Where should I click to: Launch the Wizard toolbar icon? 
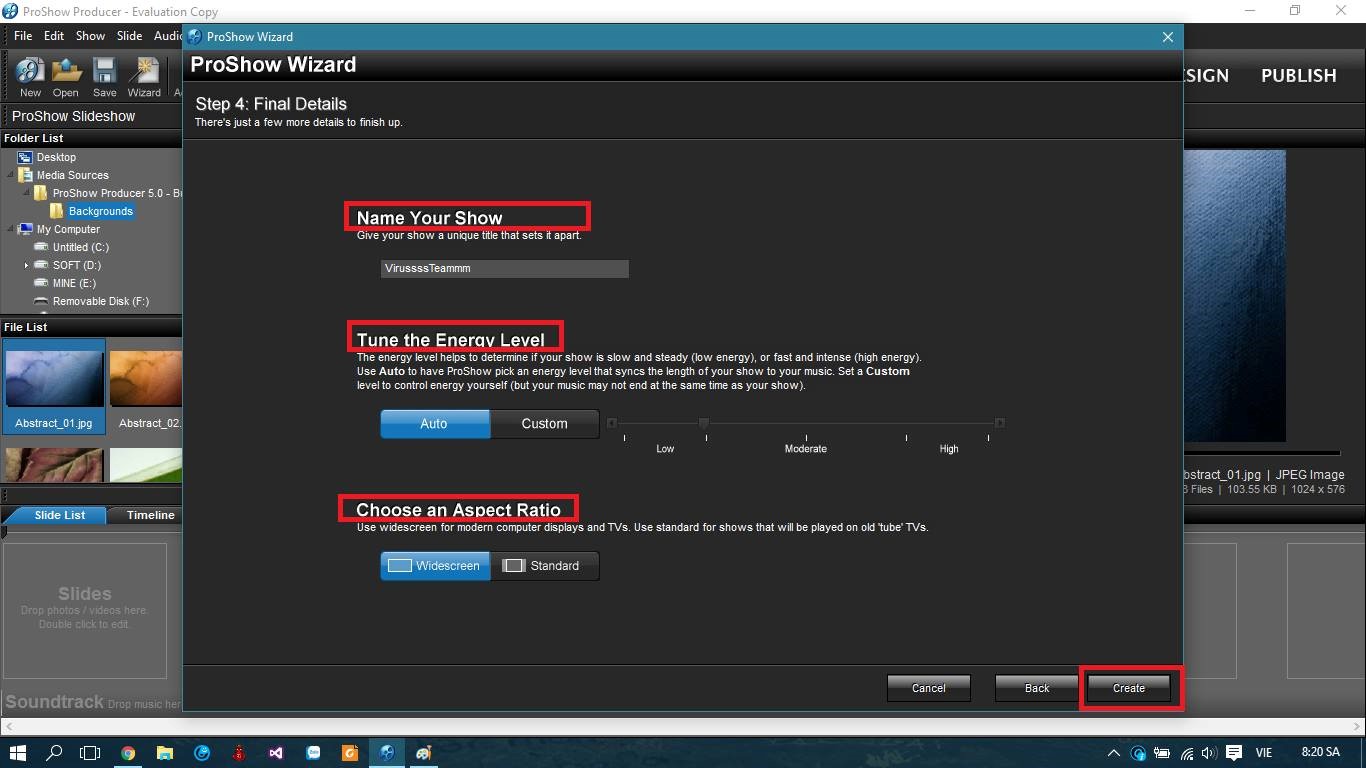coord(144,77)
